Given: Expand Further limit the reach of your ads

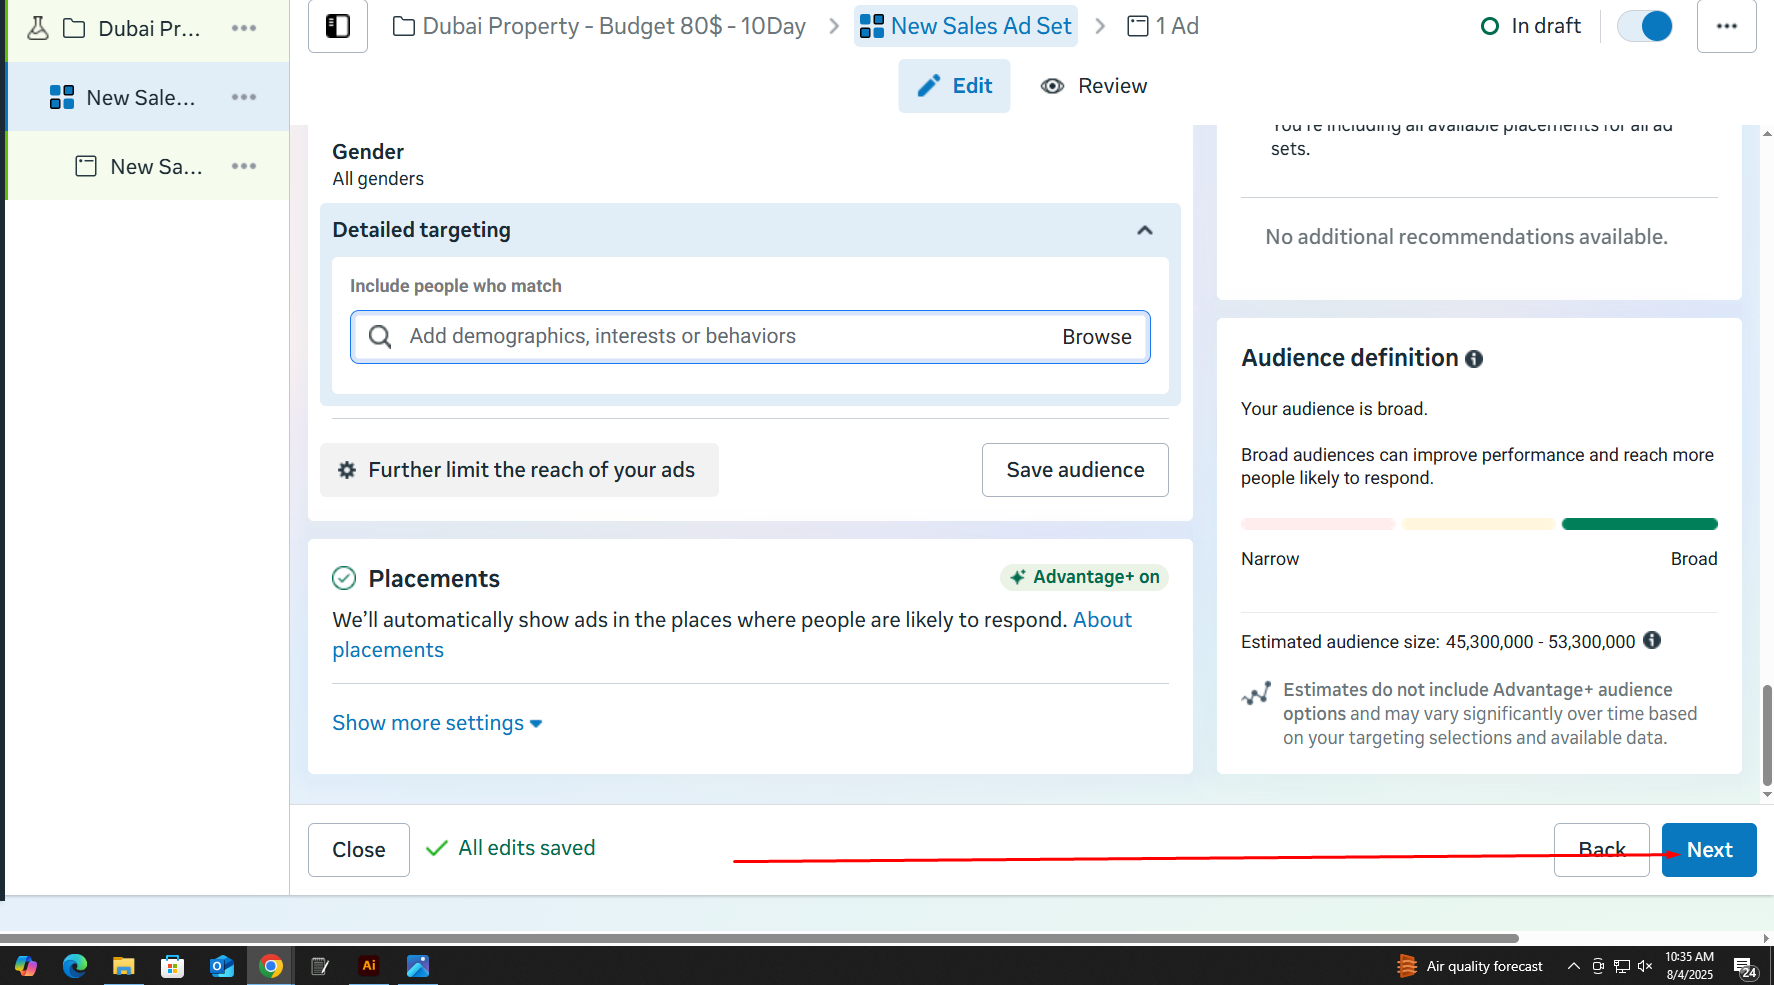Looking at the screenshot, I should click(519, 470).
